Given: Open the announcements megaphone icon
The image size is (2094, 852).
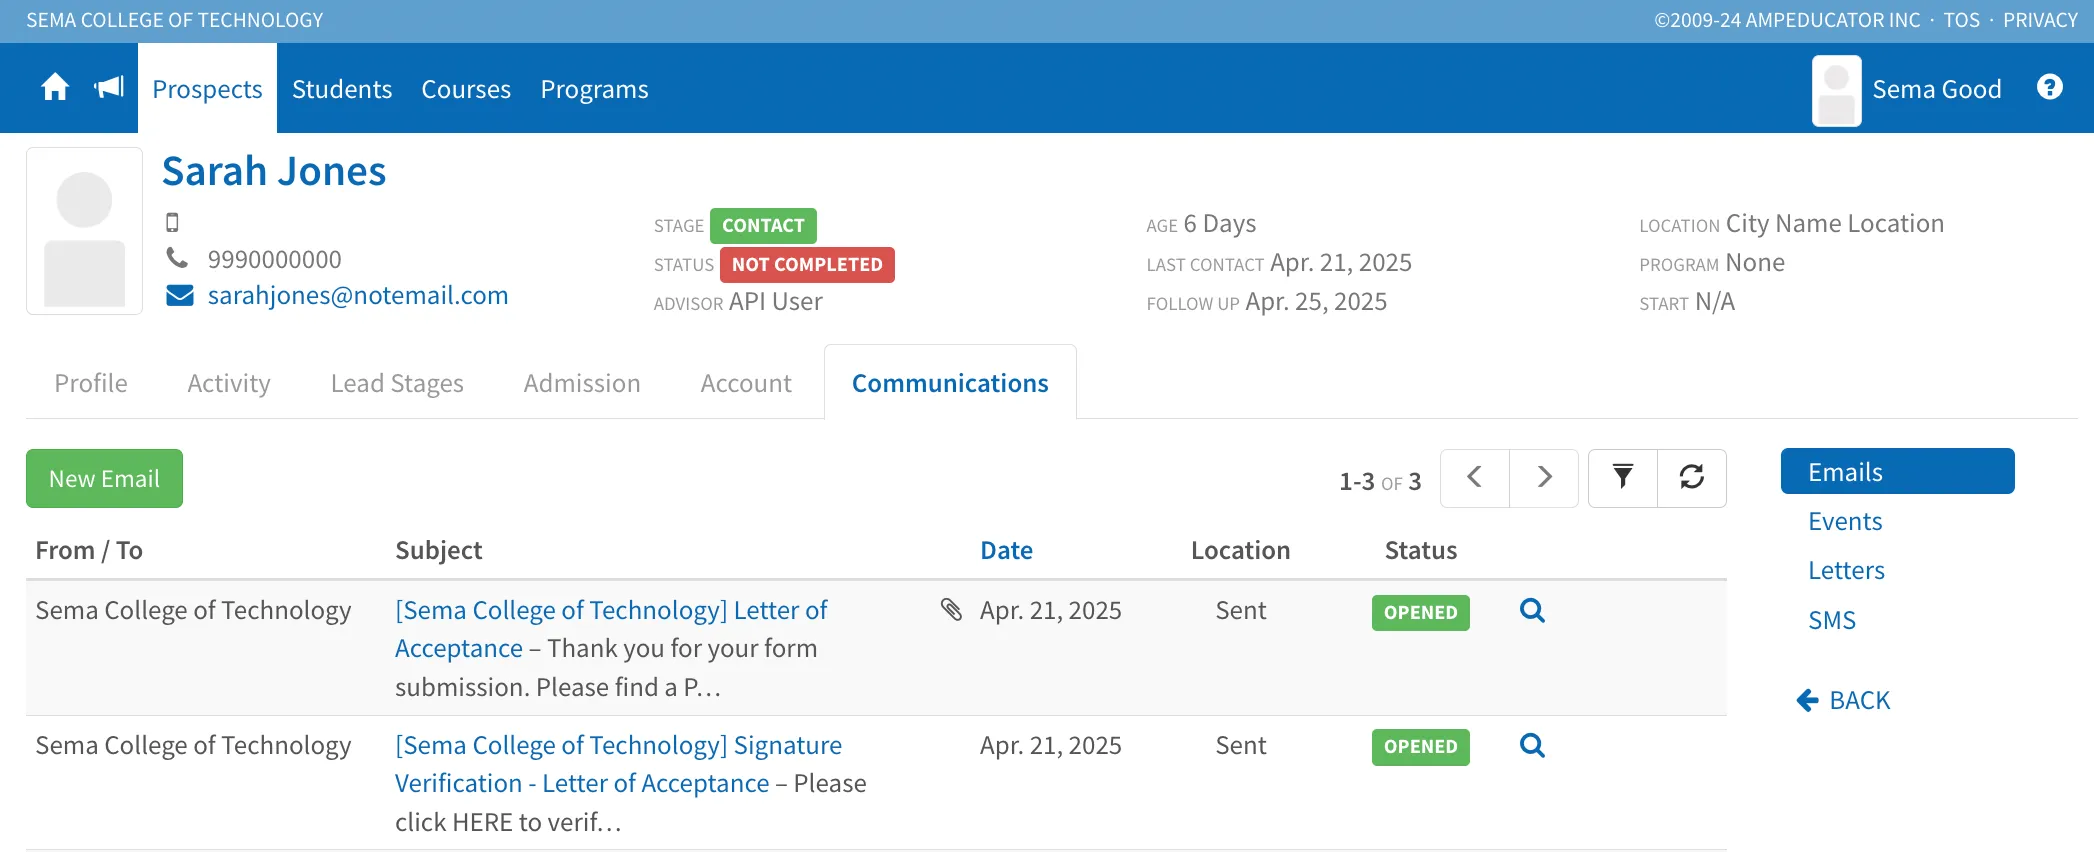Looking at the screenshot, I should coord(109,88).
